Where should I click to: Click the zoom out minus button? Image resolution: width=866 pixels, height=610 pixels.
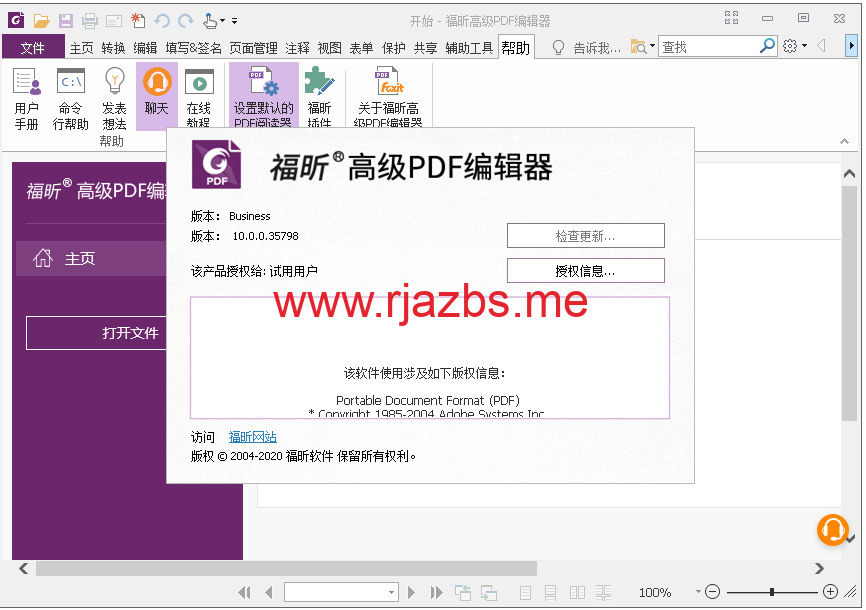[713, 592]
